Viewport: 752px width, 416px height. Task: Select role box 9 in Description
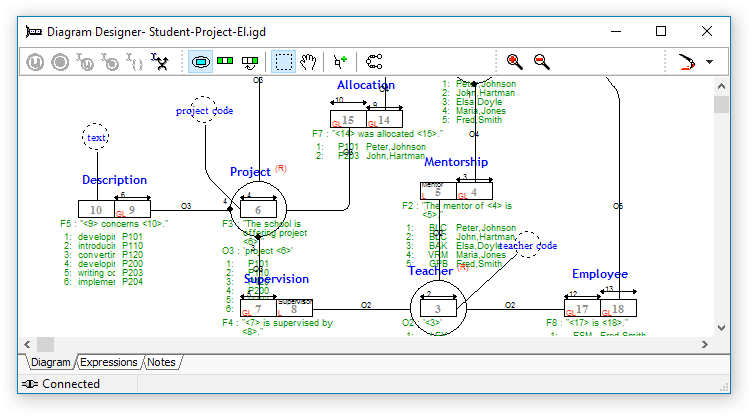(x=132, y=210)
